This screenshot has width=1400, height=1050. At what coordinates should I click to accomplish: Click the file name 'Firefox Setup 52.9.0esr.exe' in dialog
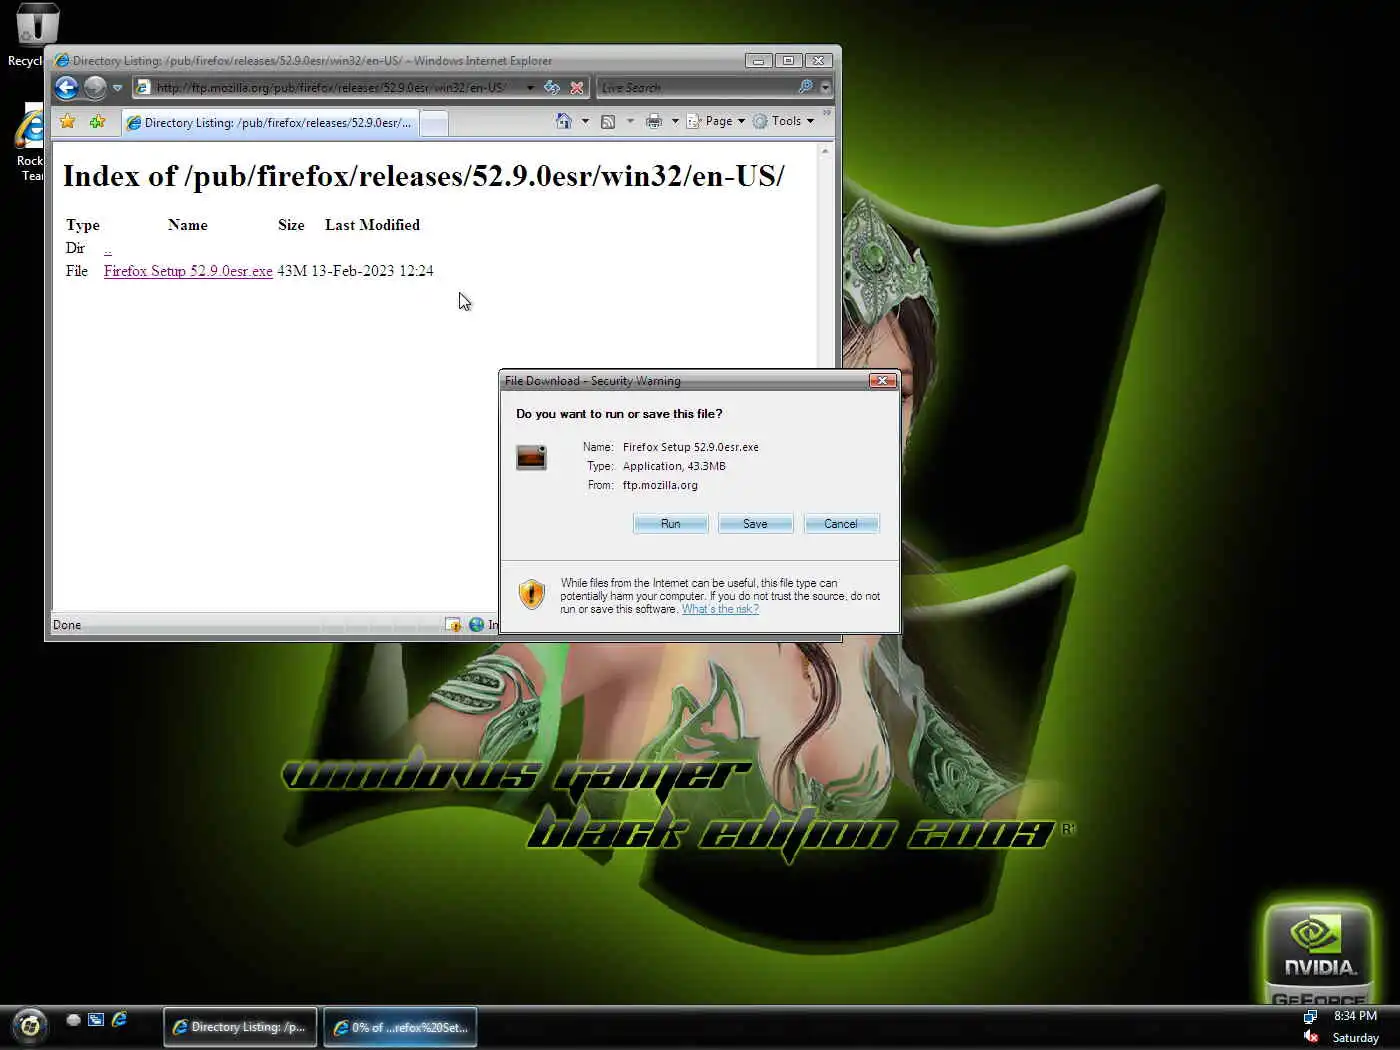pyautogui.click(x=690, y=447)
